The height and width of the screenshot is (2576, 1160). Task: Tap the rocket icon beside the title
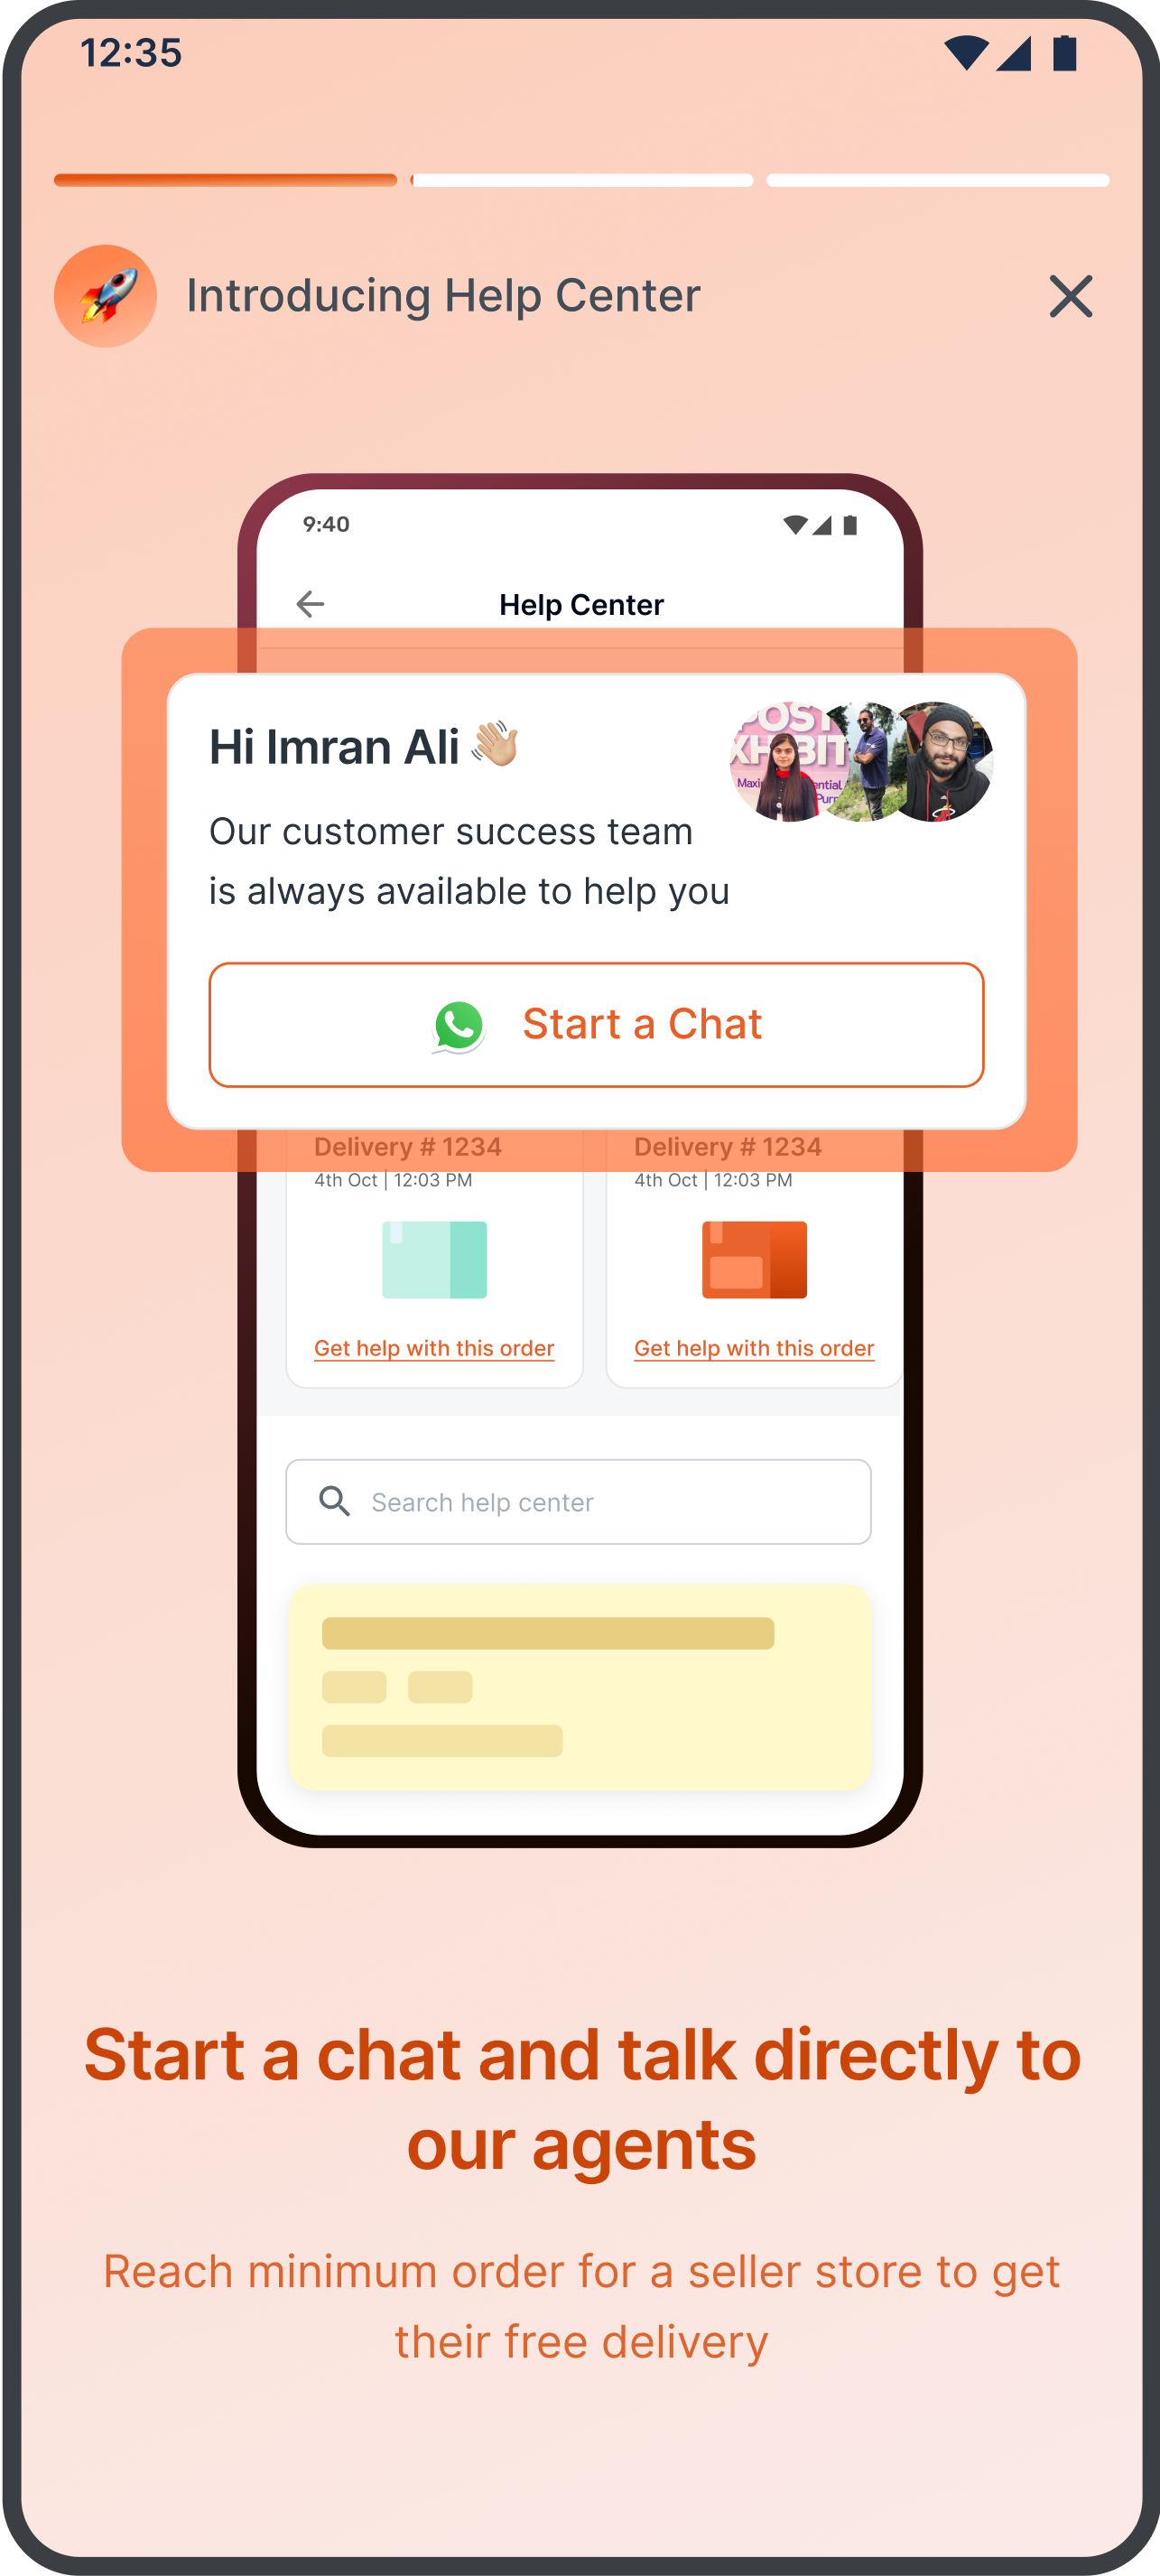[105, 296]
